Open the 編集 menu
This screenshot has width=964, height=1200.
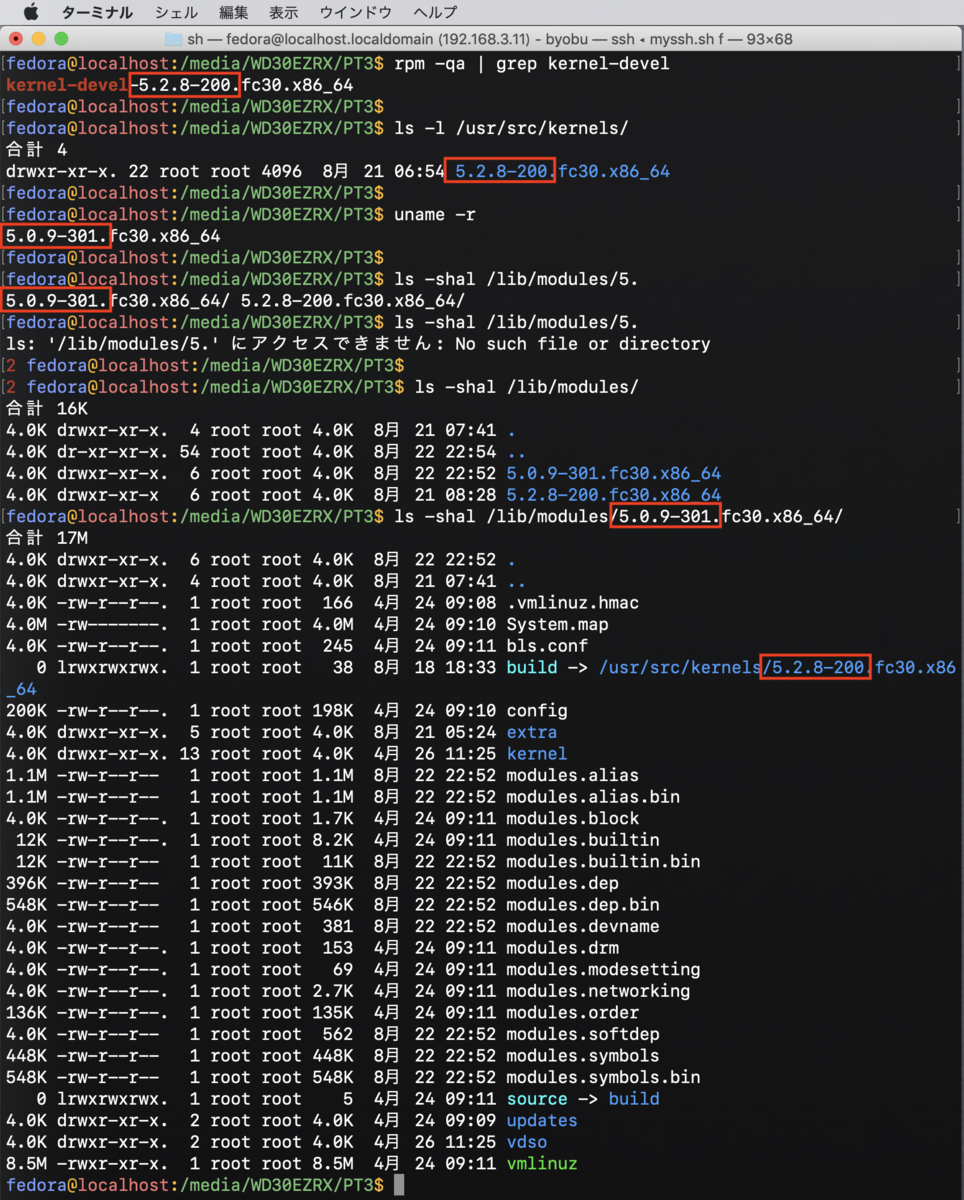(233, 12)
